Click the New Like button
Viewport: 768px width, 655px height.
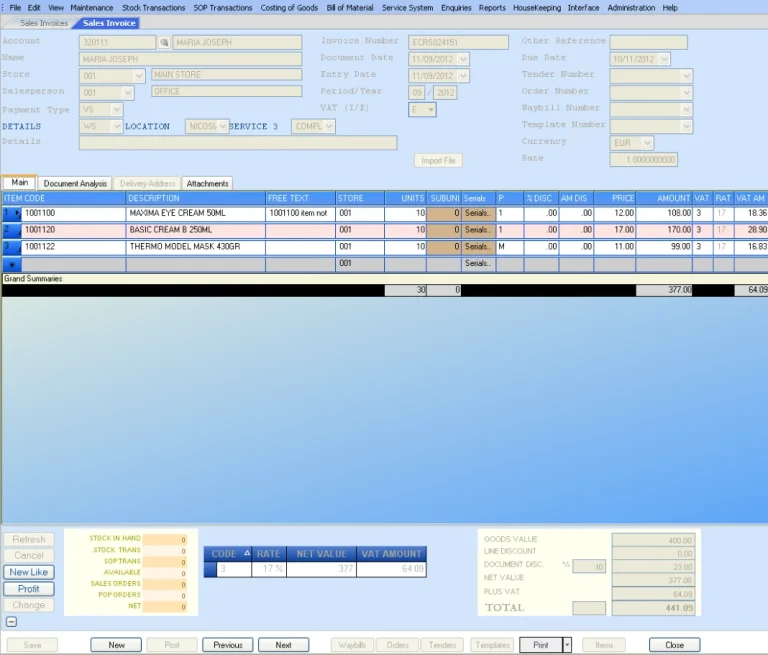pyautogui.click(x=28, y=572)
